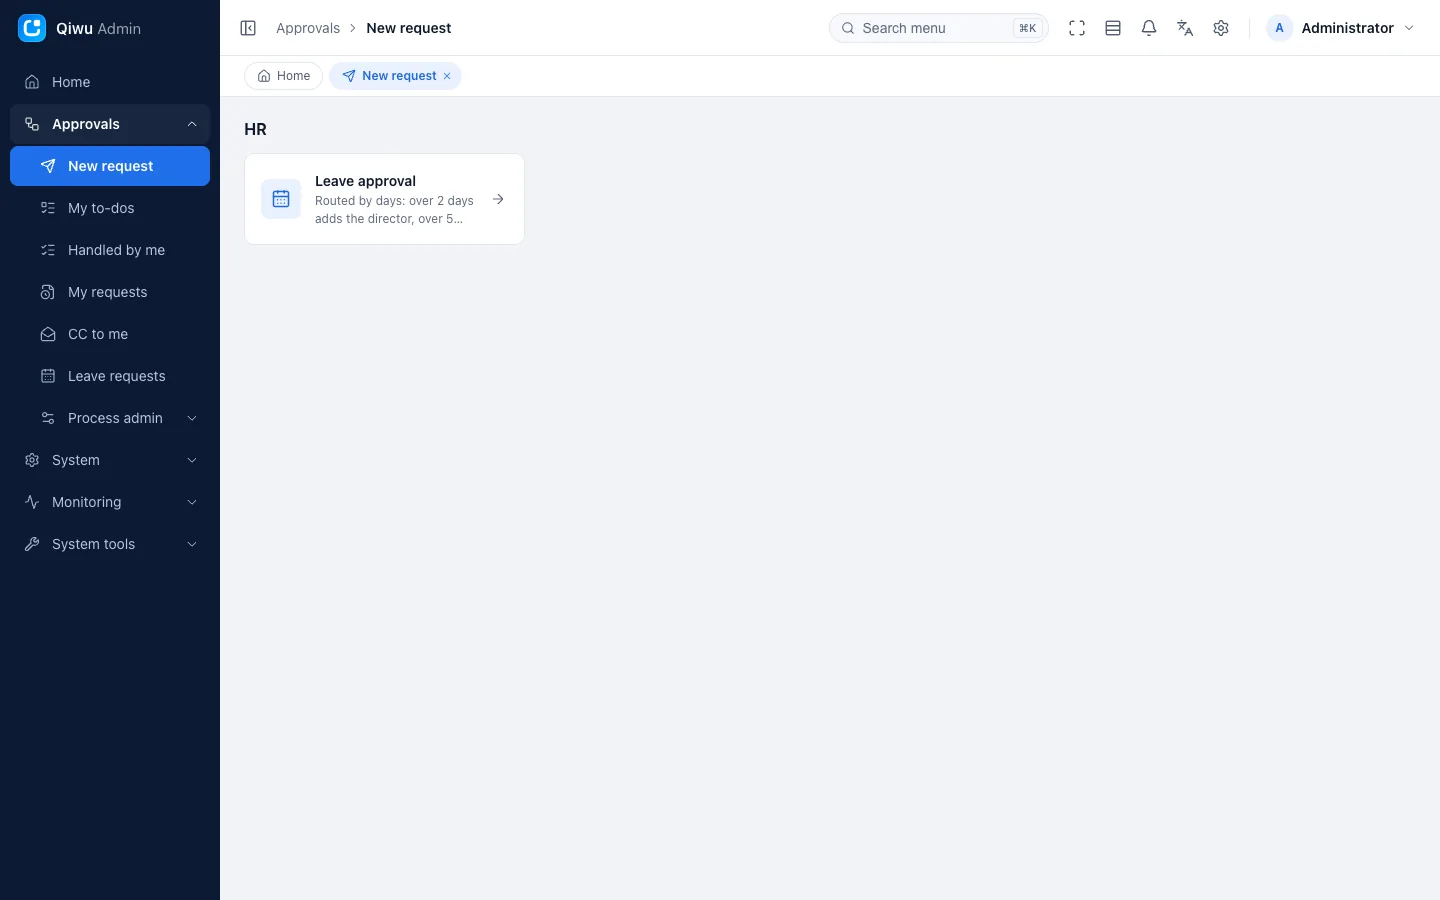Screen dimensions: 1440x900
Task: Click the System tools wrench icon
Action: pos(32,544)
